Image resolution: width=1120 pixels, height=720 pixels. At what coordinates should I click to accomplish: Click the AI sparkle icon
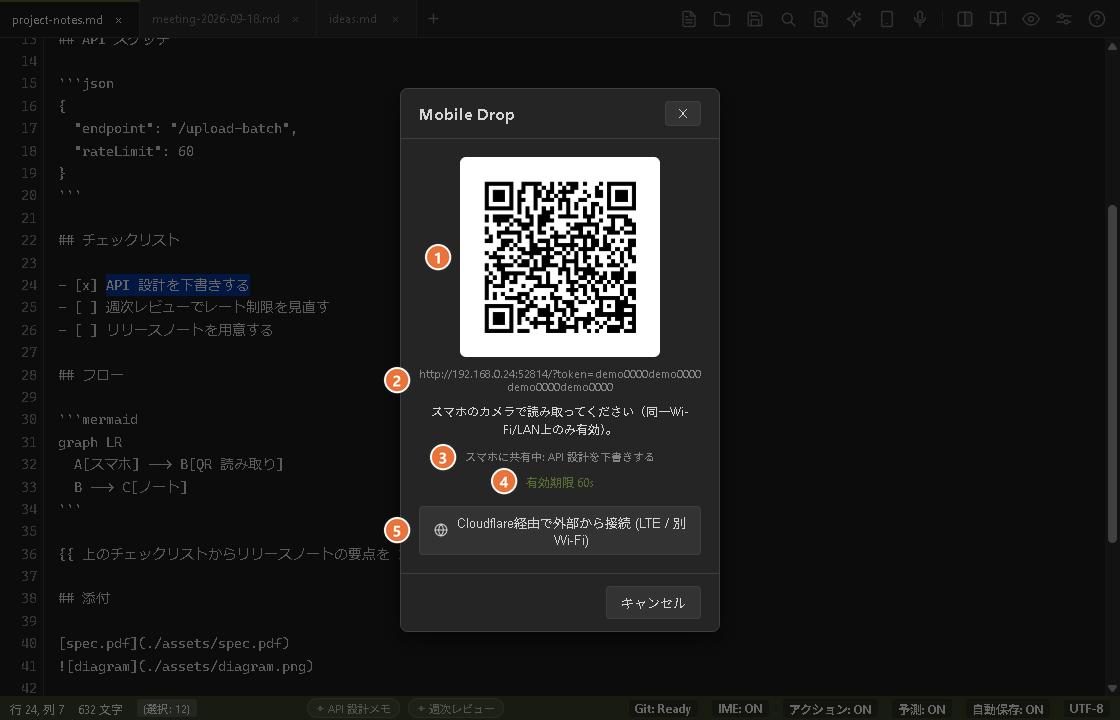(854, 19)
